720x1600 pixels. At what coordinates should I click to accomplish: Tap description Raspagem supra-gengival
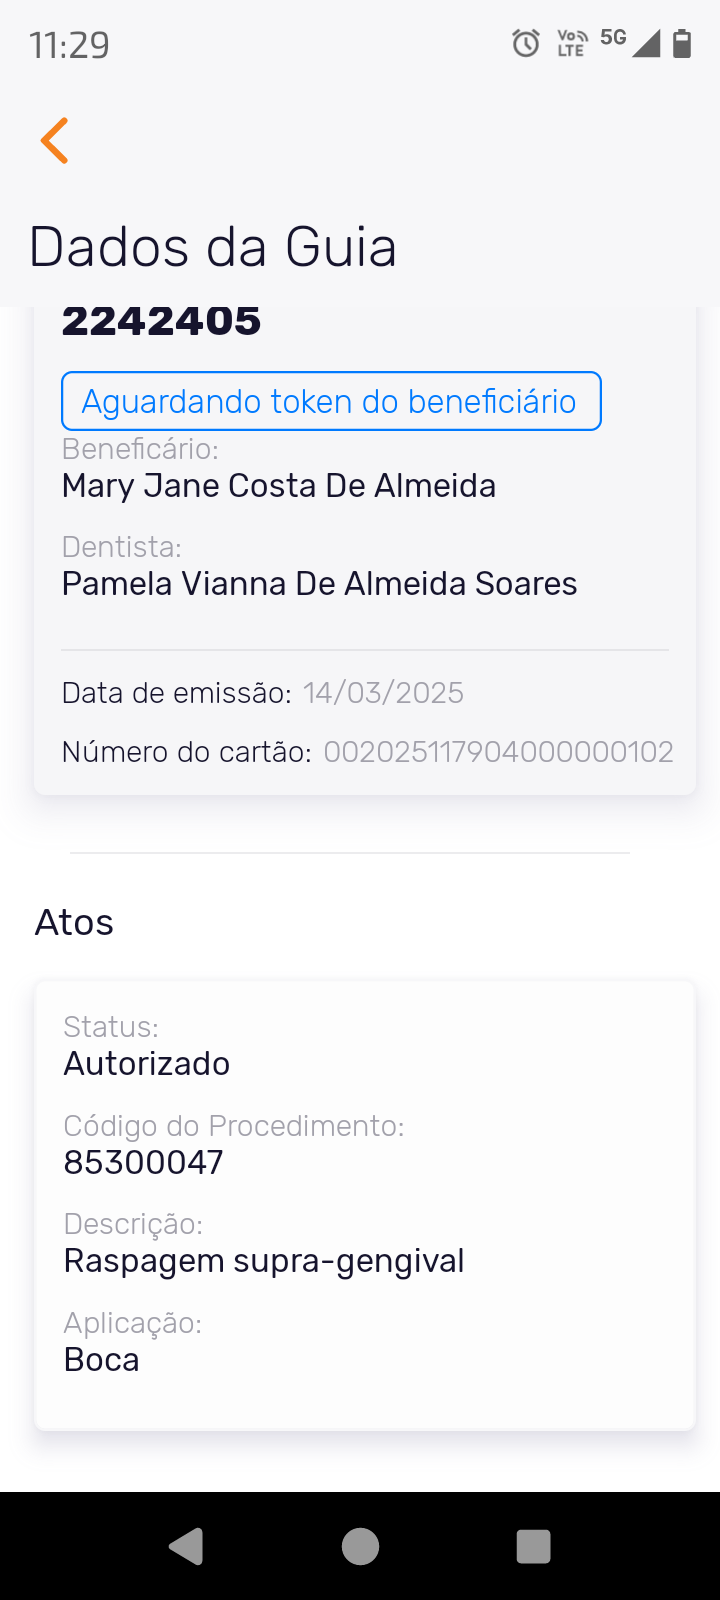(x=264, y=1261)
